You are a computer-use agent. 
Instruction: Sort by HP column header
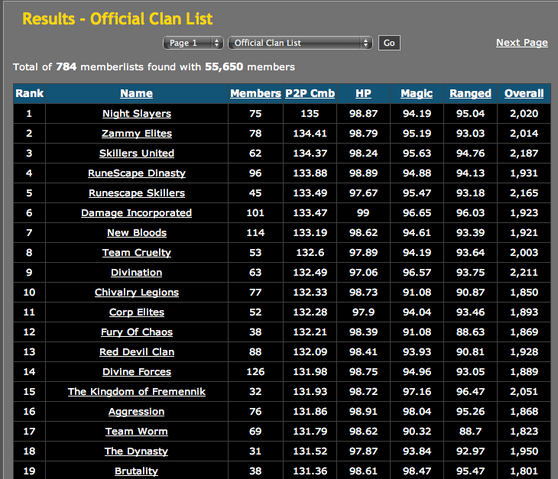[363, 94]
